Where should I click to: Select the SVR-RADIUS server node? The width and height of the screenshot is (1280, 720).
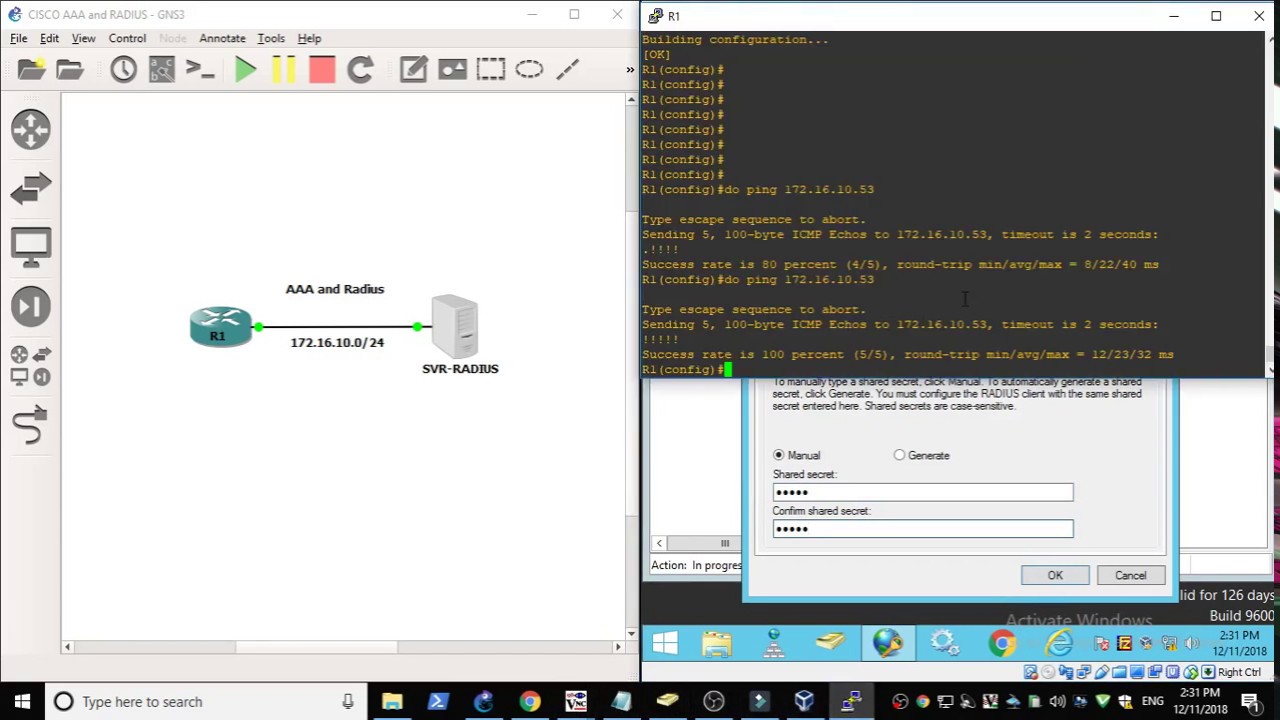tap(456, 326)
